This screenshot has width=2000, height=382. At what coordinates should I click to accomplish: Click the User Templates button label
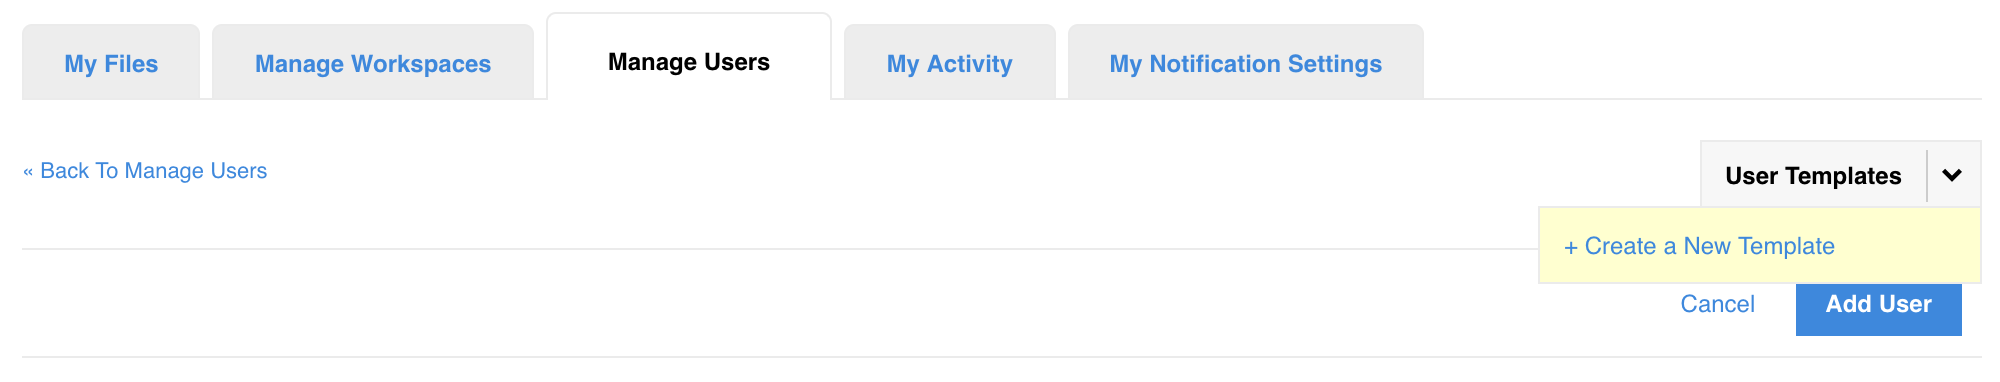click(1813, 176)
